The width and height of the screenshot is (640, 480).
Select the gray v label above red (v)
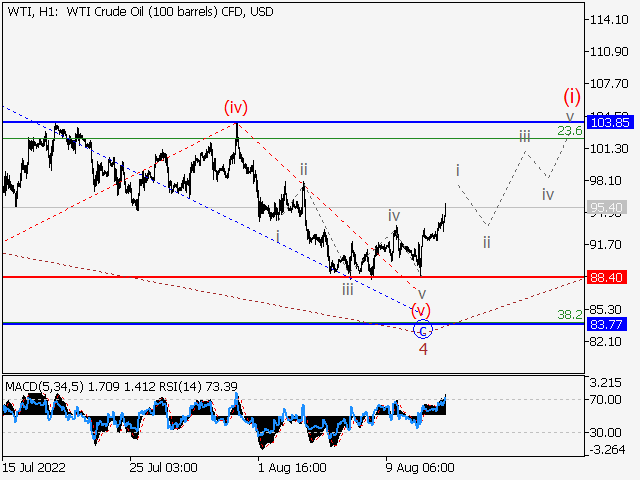422,293
